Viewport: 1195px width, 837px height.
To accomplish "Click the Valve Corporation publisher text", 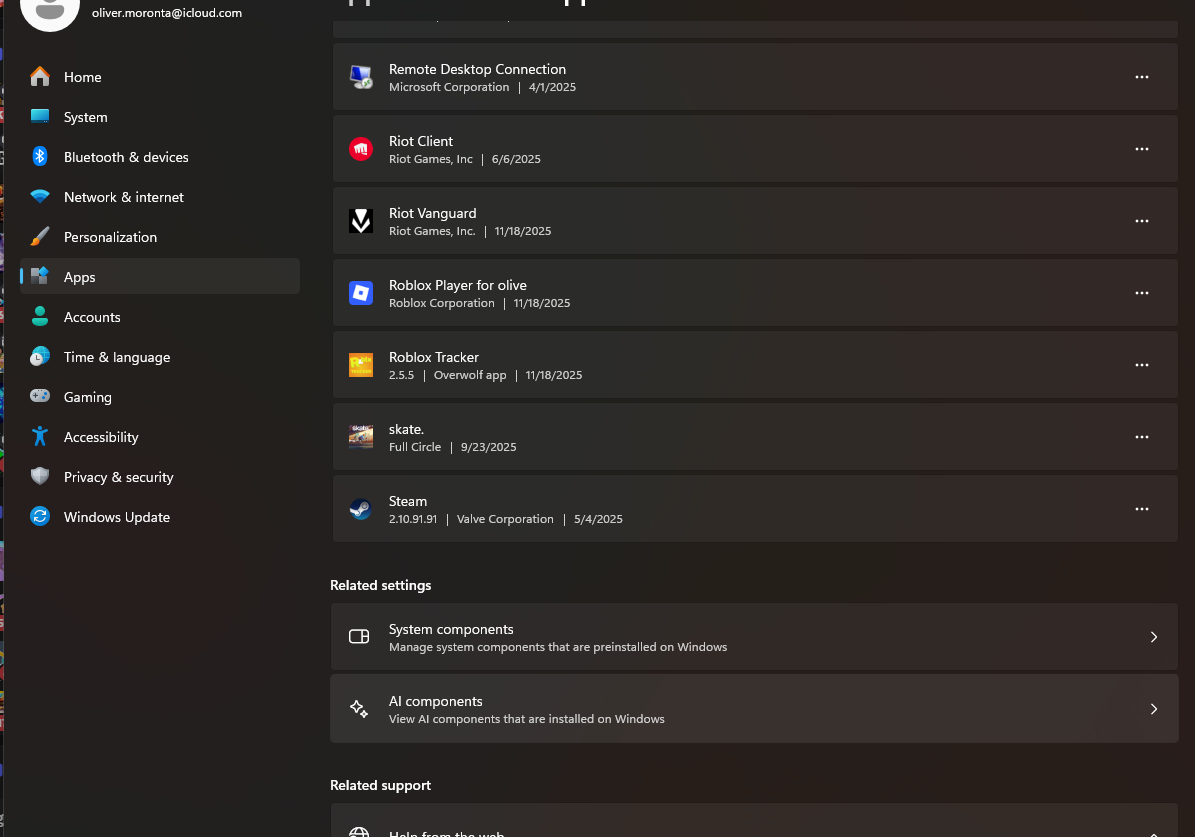I will click(505, 519).
